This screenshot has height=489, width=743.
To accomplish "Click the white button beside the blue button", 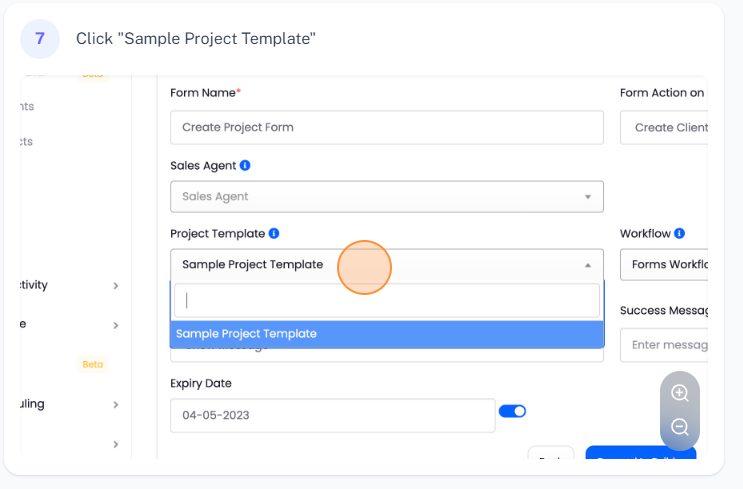I will point(551,455).
